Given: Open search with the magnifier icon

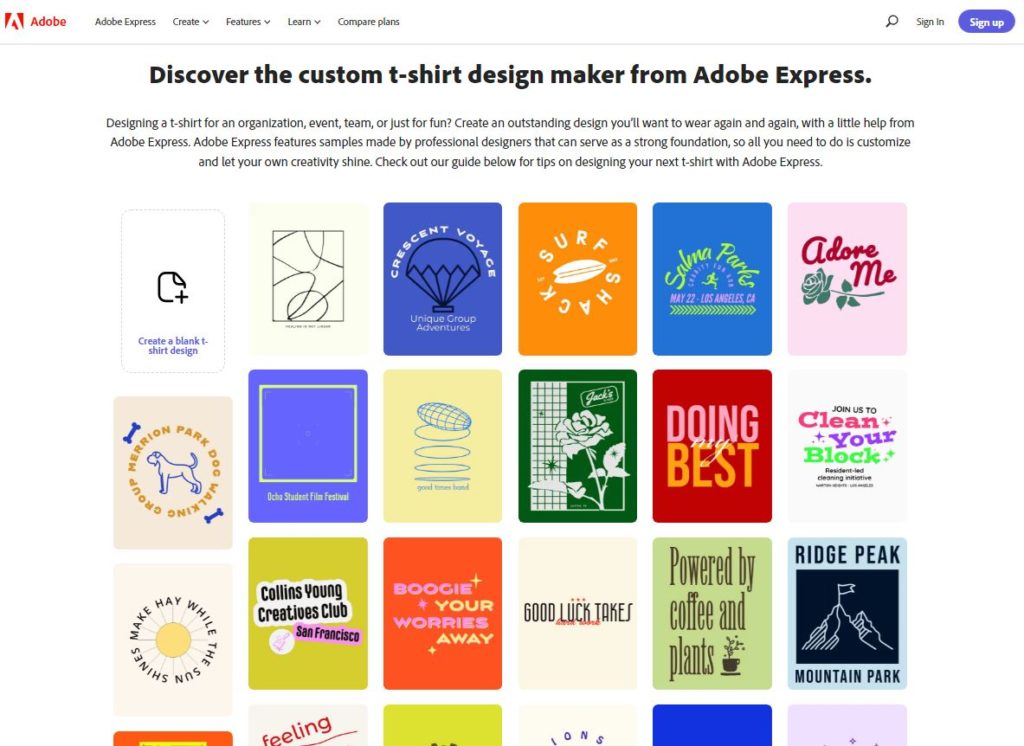Looking at the screenshot, I should tap(891, 22).
